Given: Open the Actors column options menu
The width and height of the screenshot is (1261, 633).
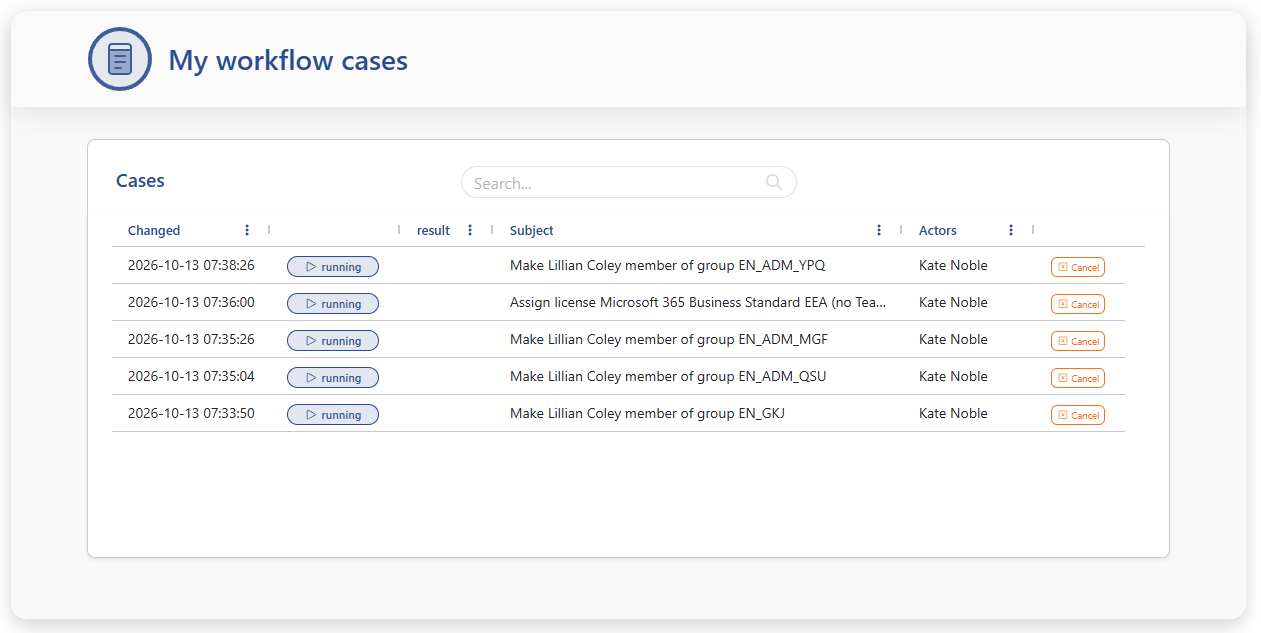Looking at the screenshot, I should coord(1011,230).
